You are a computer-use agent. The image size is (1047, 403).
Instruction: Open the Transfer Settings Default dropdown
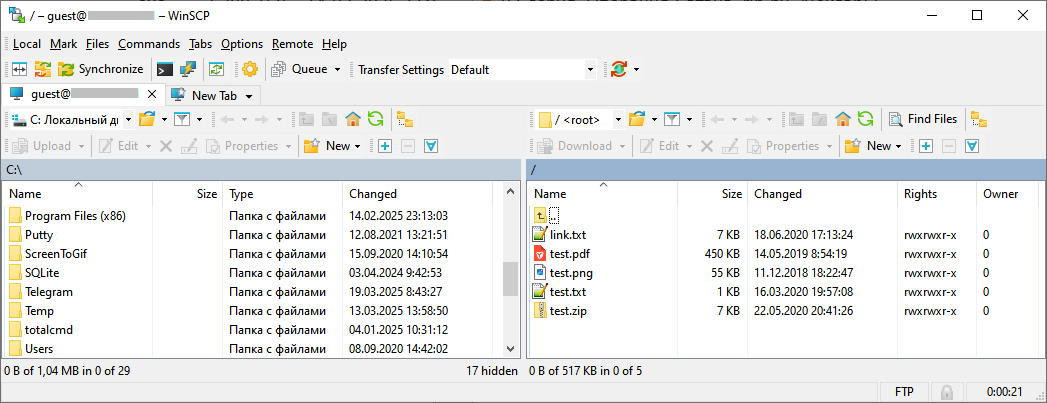[x=590, y=69]
